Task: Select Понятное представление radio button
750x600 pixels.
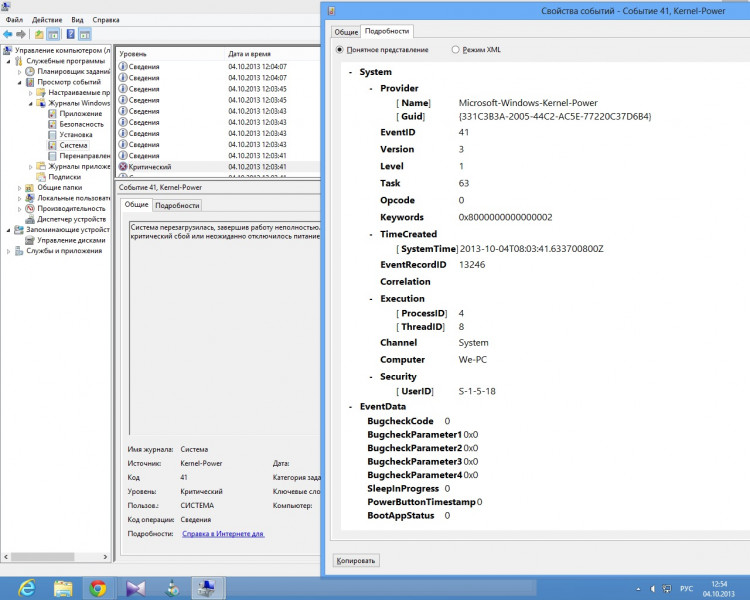Action: click(340, 50)
